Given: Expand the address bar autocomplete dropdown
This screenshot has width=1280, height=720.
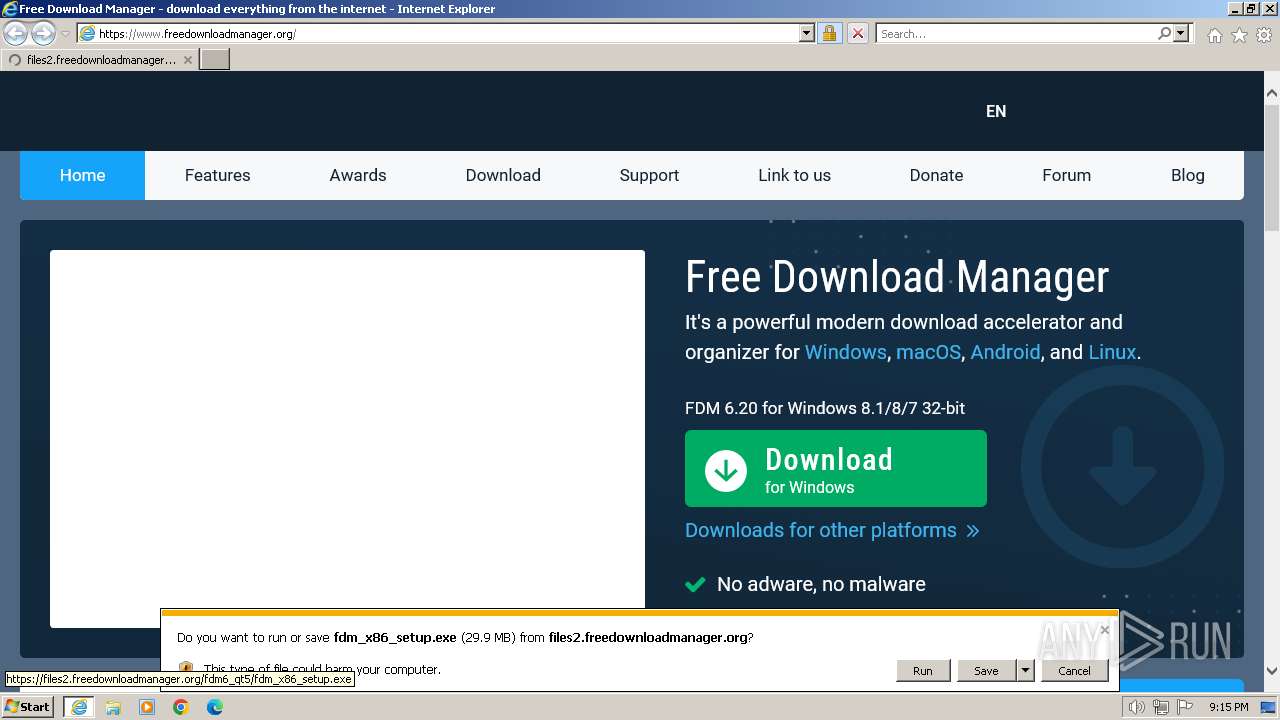Looking at the screenshot, I should pyautogui.click(x=807, y=33).
